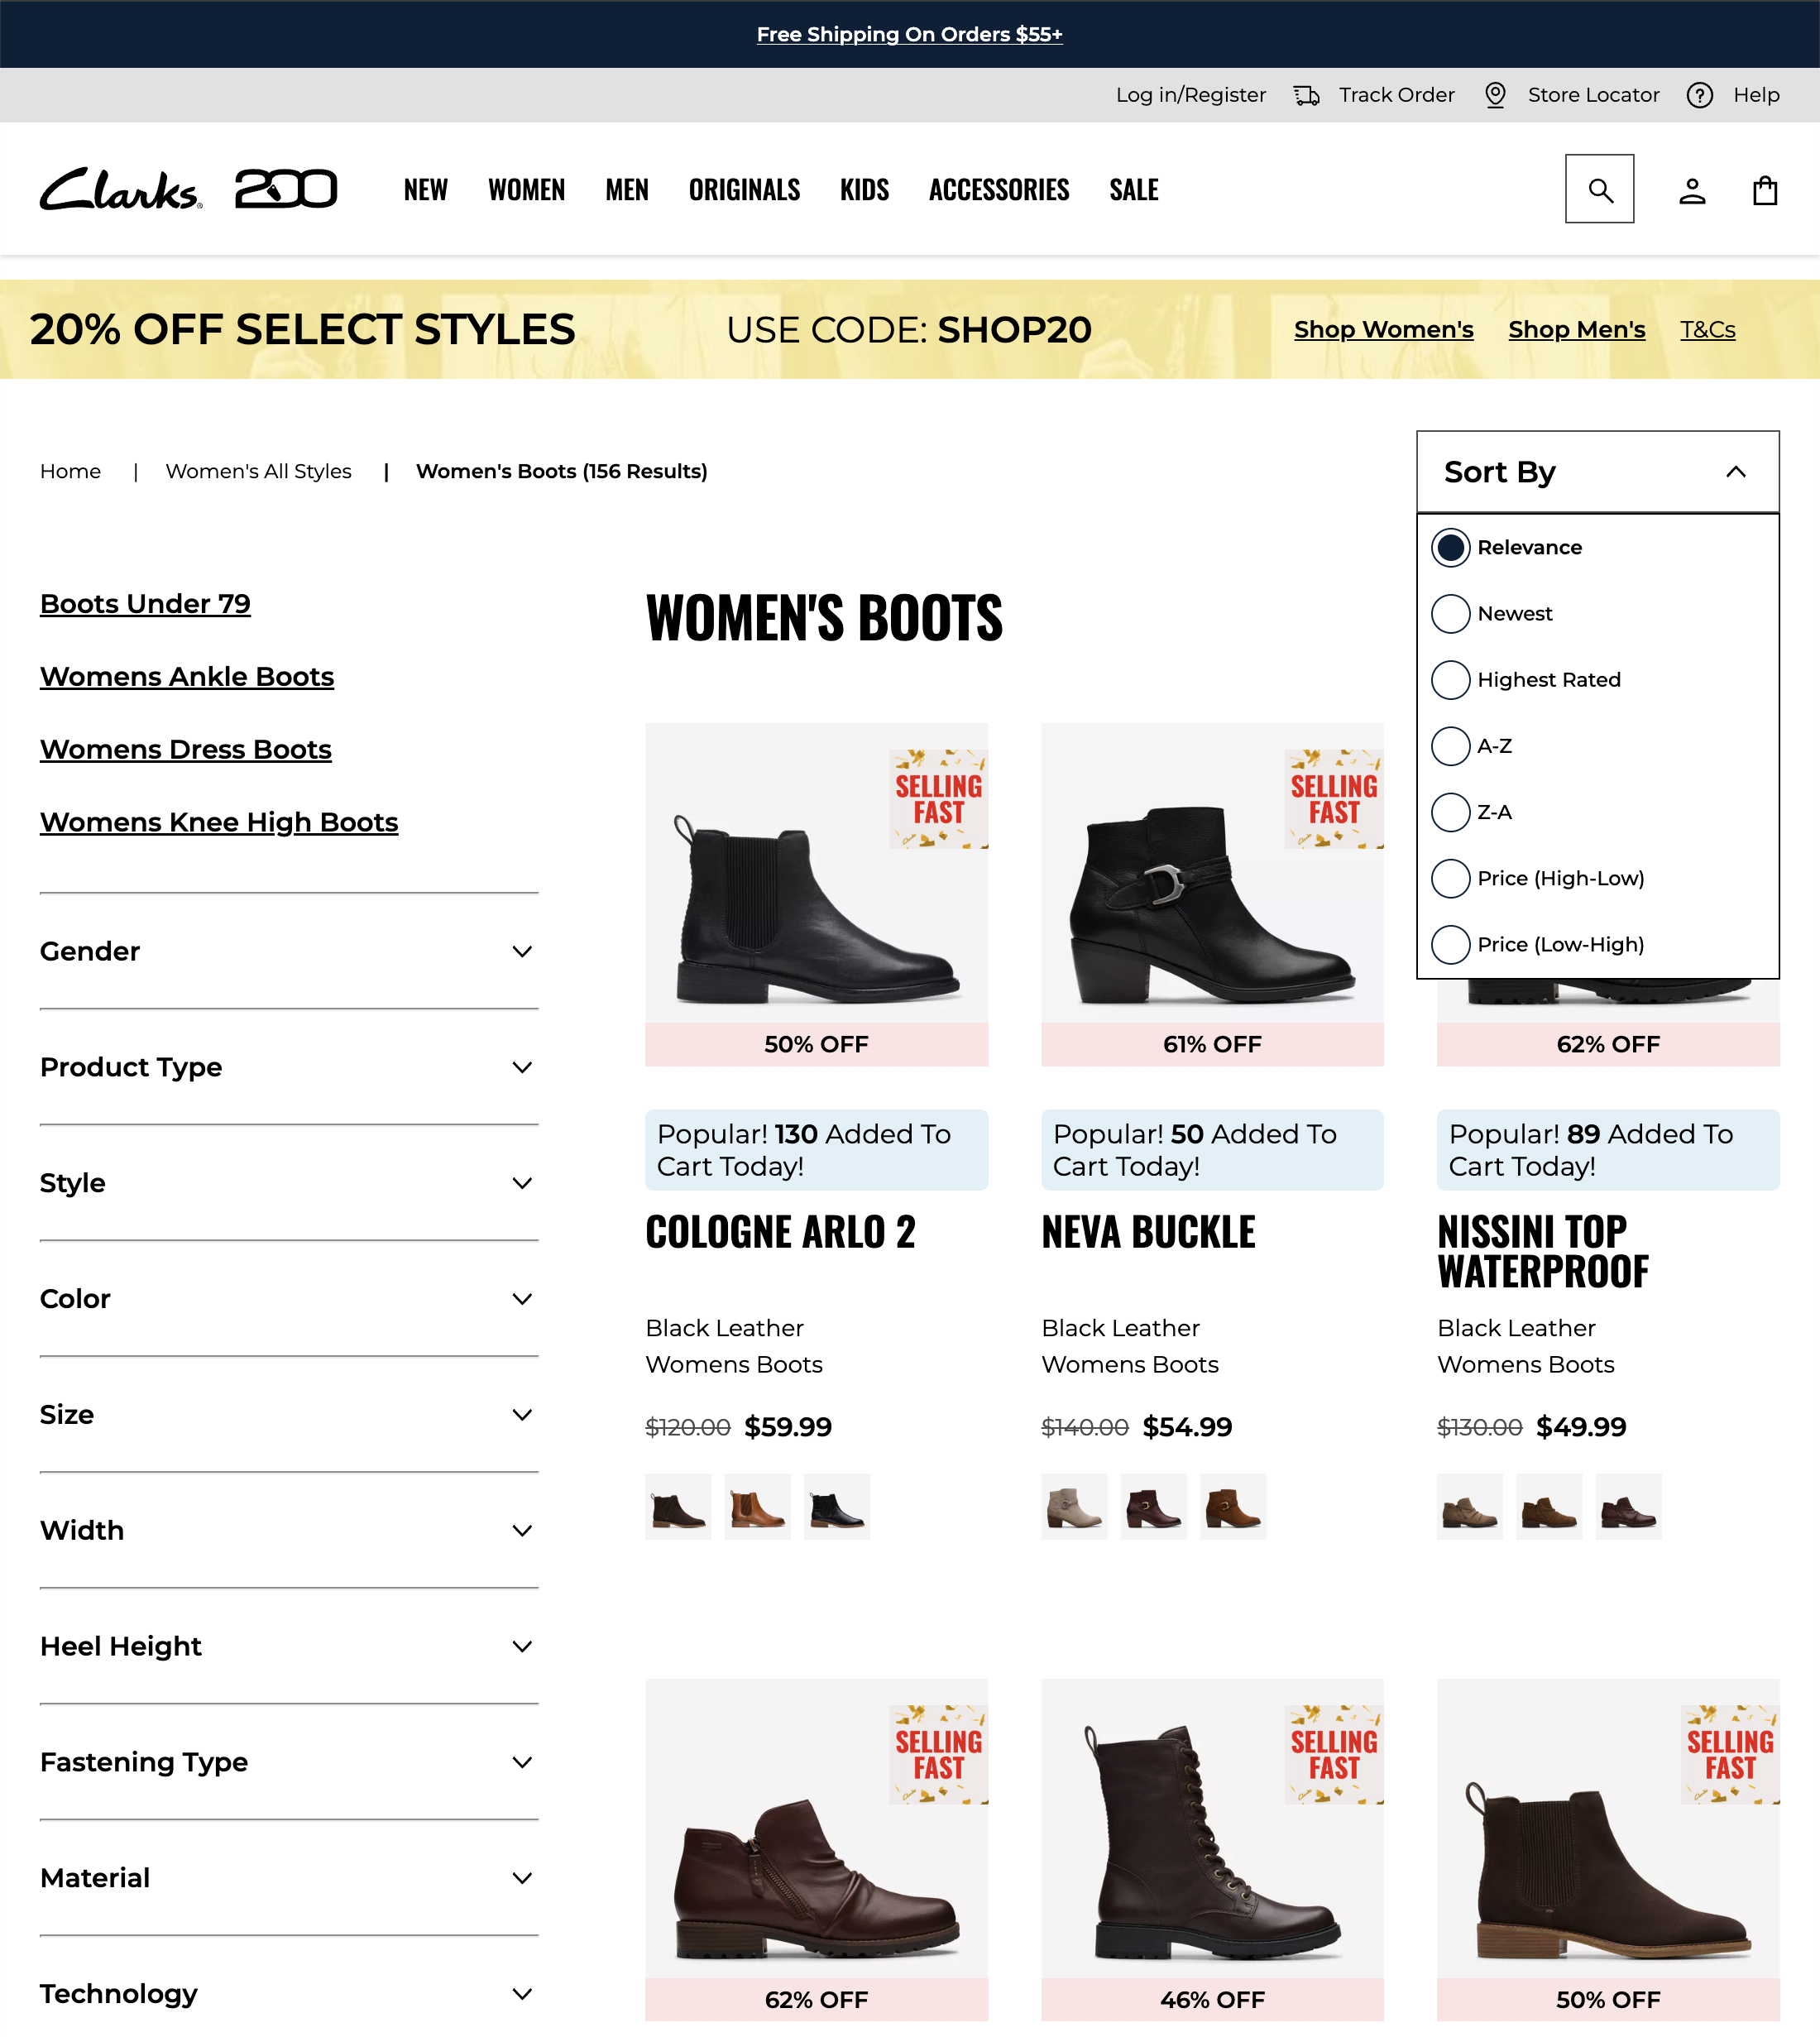This screenshot has height=2037, width=1820.
Task: Click the Track Order truck icon
Action: [x=1306, y=95]
